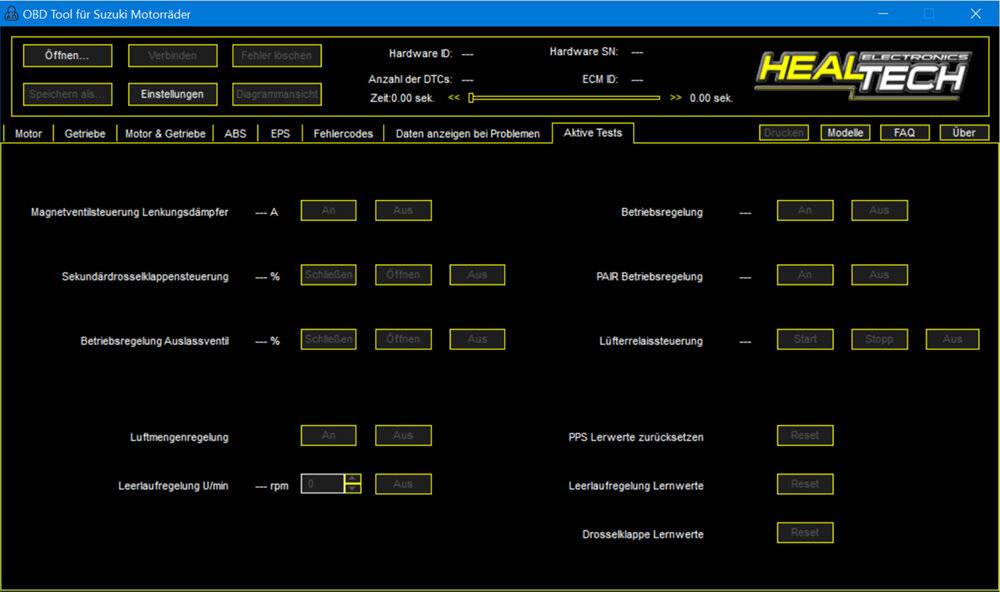Image resolution: width=1000 pixels, height=592 pixels.
Task: Open the Über information window
Action: point(963,131)
